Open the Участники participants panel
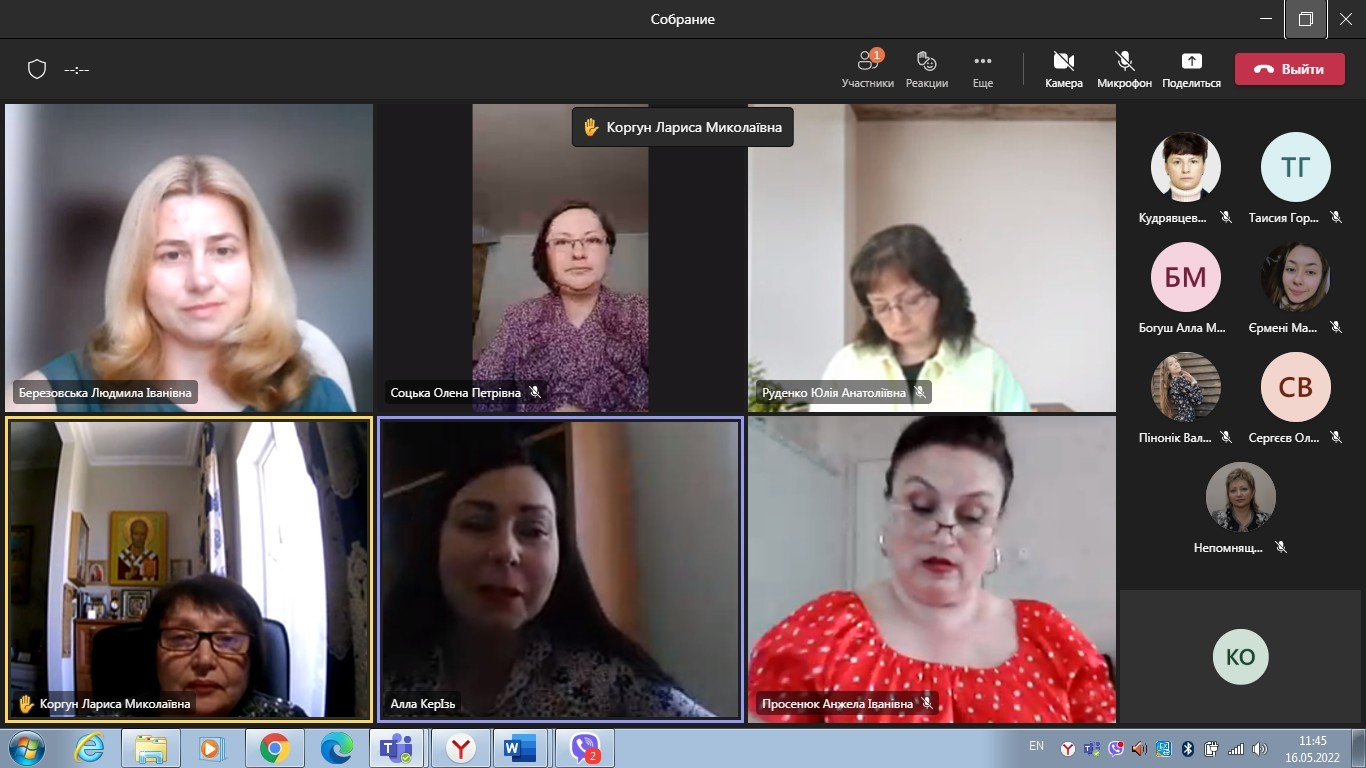Screen dimensions: 1366x768 (x=867, y=69)
